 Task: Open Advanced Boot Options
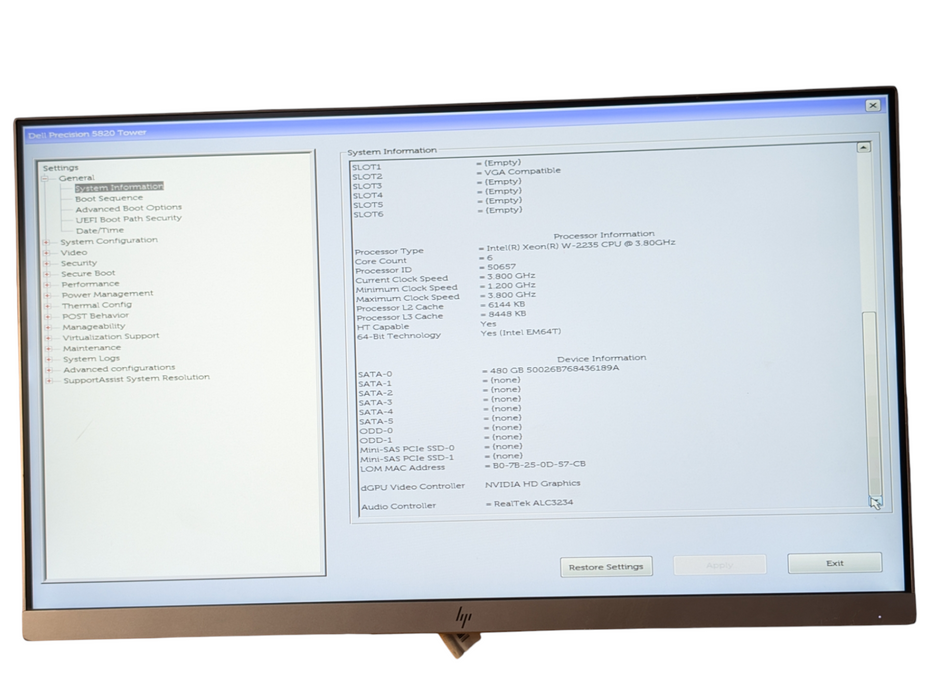tap(128, 208)
